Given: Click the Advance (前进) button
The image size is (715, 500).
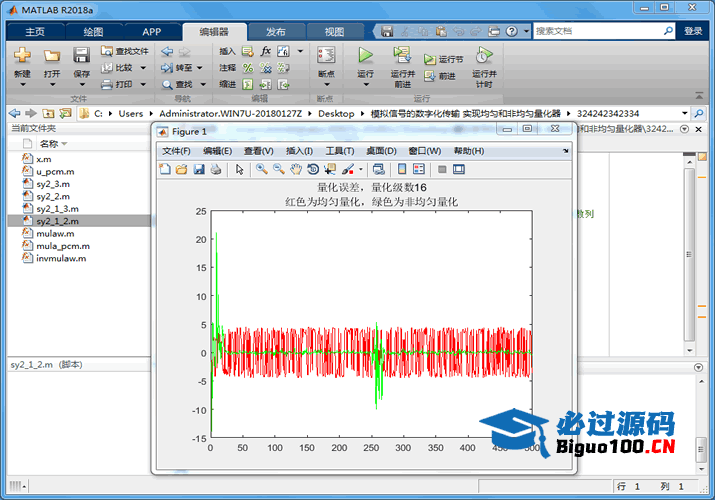Looking at the screenshot, I should coord(440,76).
